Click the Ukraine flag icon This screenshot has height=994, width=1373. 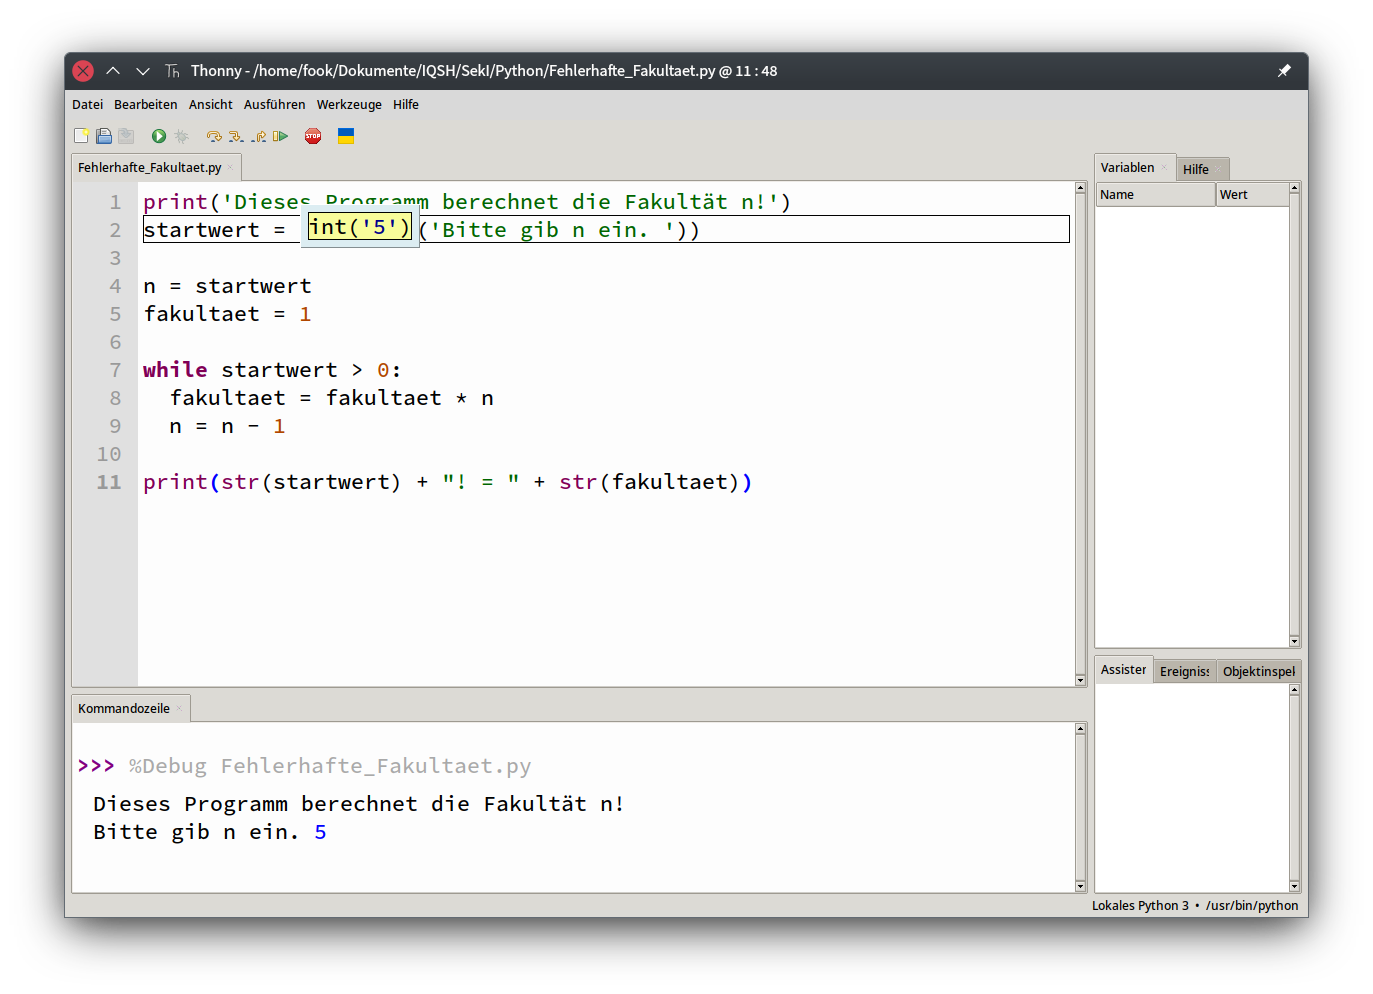coord(346,136)
